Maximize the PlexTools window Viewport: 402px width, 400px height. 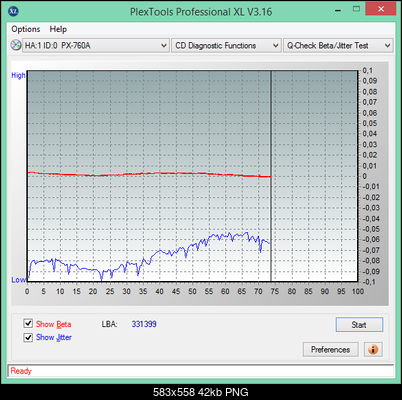[x=356, y=9]
